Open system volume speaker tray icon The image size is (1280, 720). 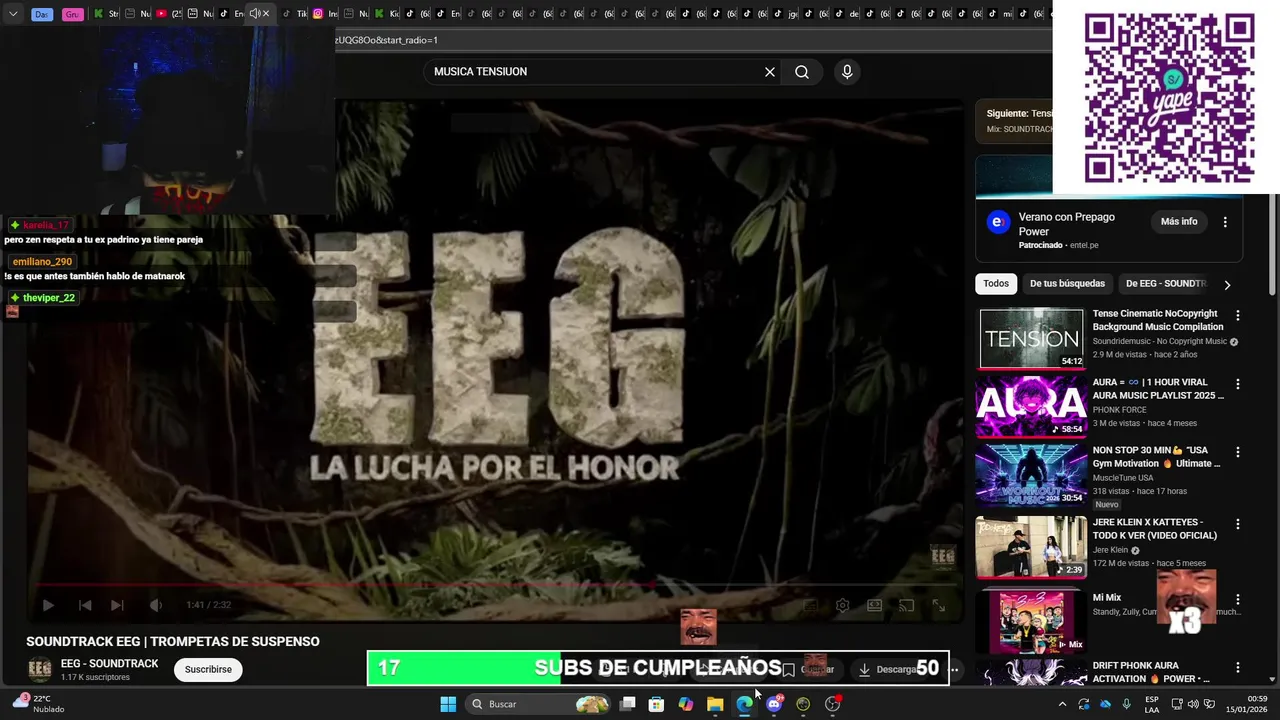[x=1193, y=704]
